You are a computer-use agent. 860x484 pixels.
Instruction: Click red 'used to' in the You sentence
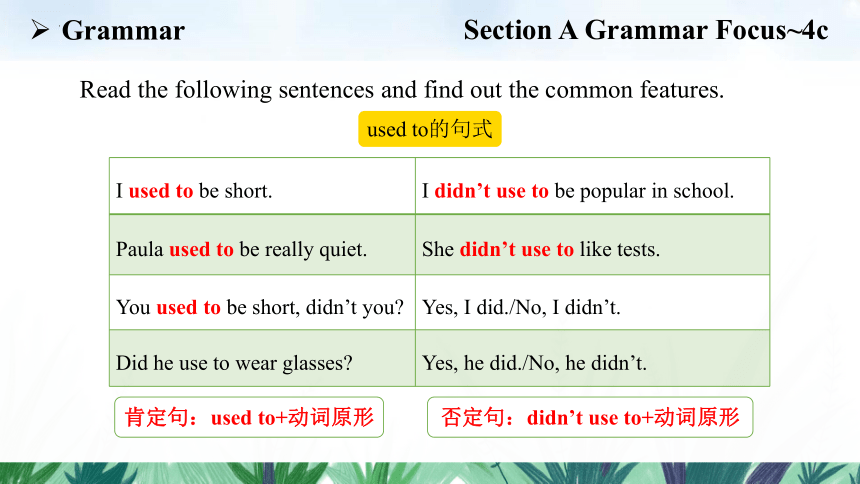[x=188, y=307]
